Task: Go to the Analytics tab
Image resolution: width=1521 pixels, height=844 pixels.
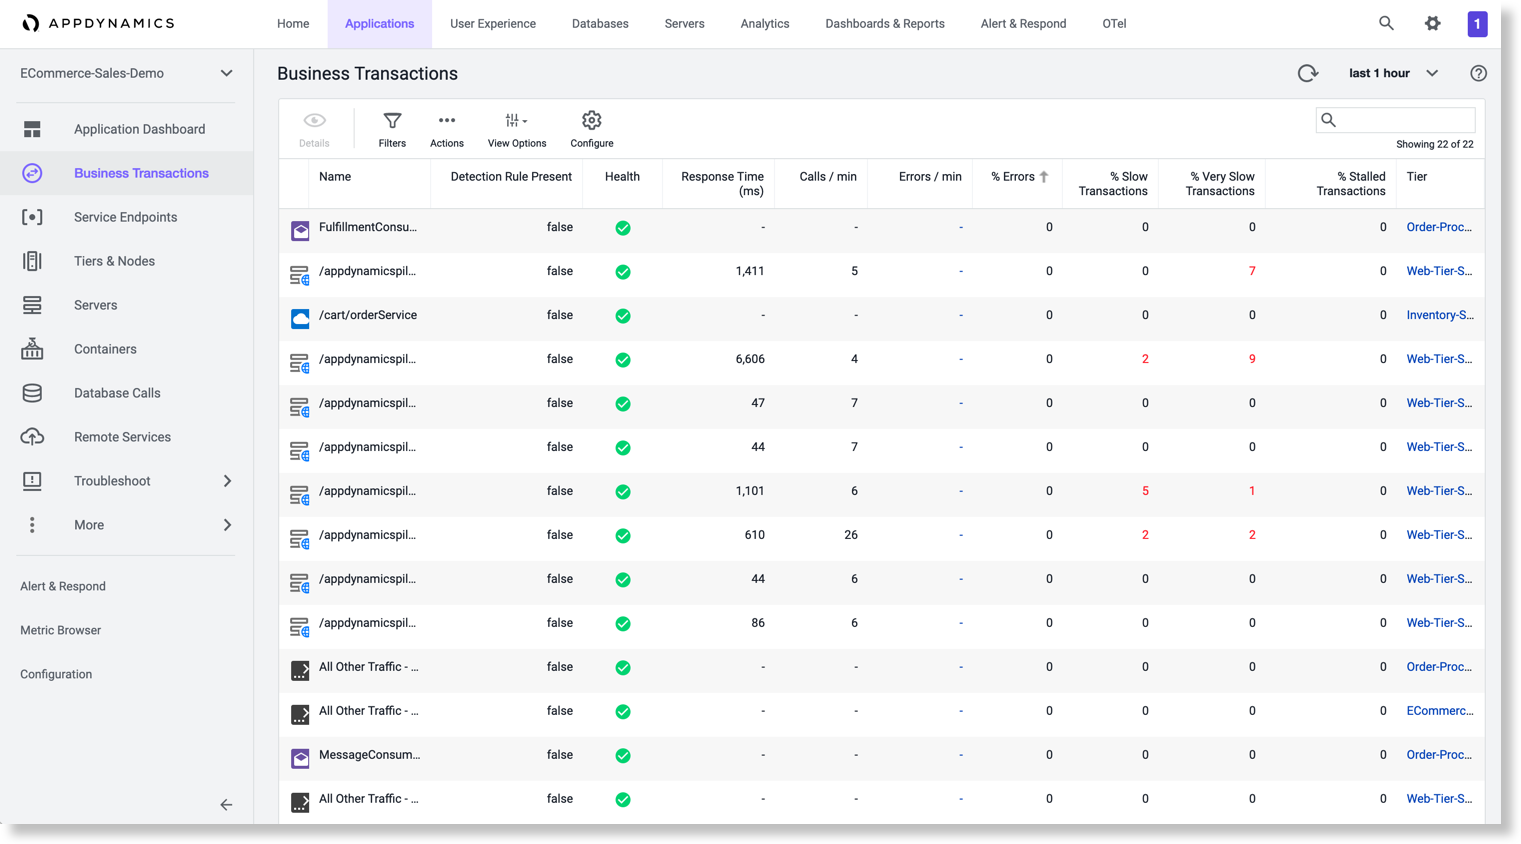Action: 765,23
